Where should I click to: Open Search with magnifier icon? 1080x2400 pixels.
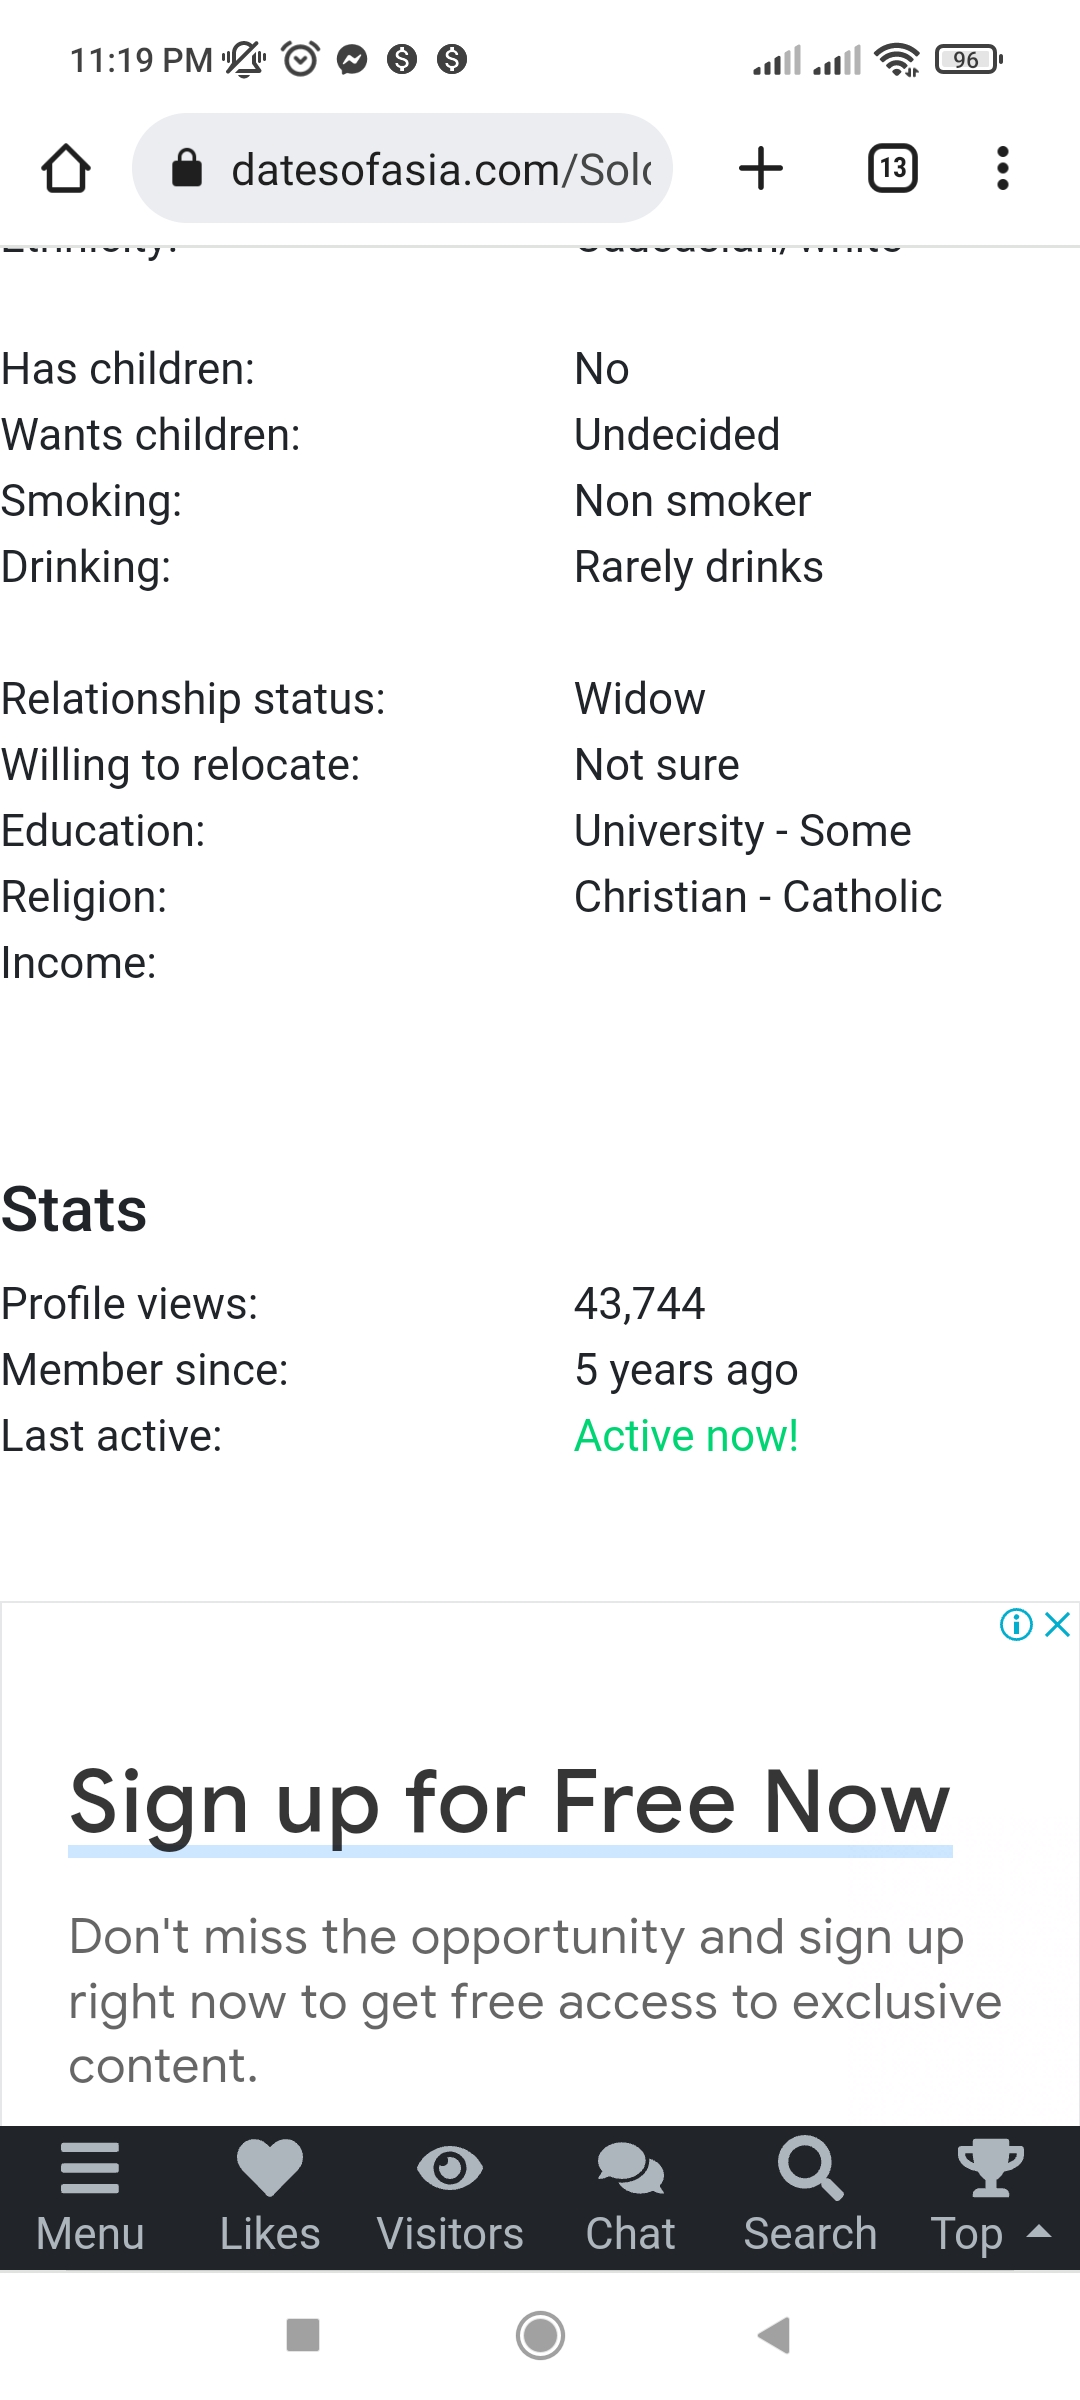810,2198
